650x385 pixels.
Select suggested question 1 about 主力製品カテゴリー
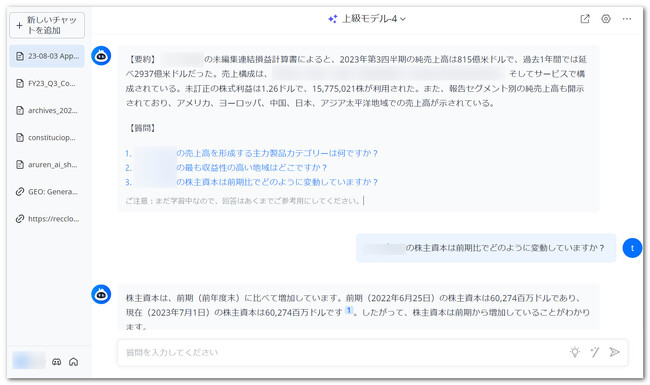pyautogui.click(x=252, y=153)
